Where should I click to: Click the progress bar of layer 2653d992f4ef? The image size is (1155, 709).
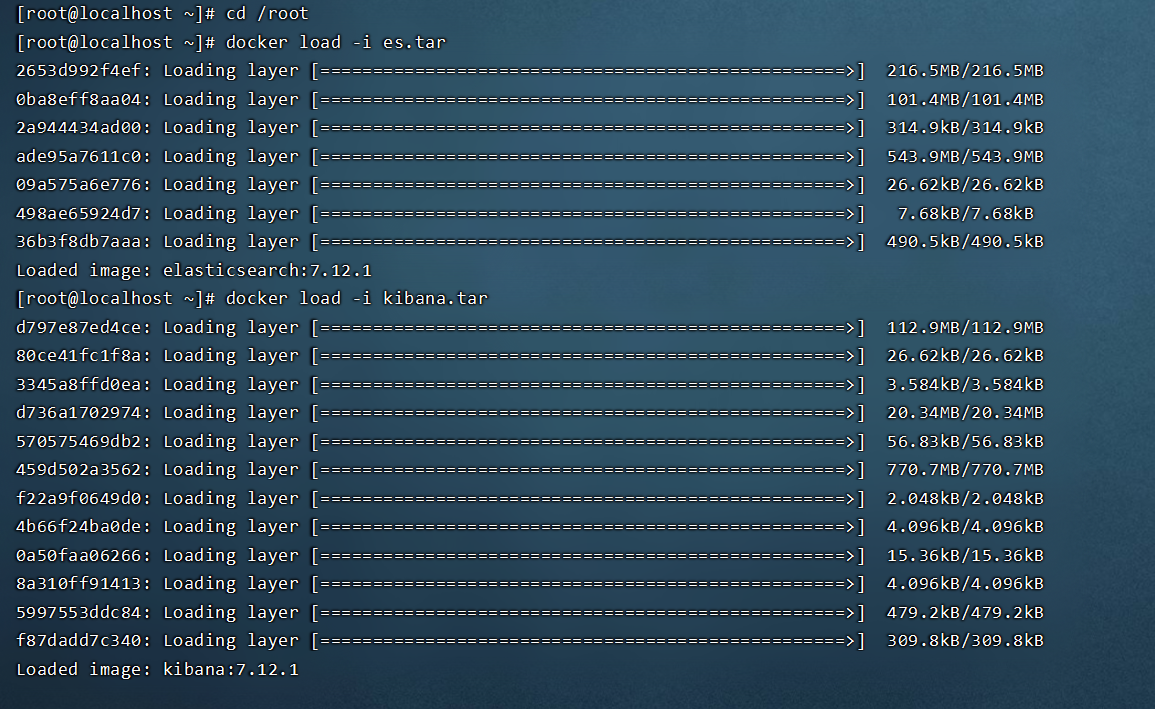[x=588, y=71]
